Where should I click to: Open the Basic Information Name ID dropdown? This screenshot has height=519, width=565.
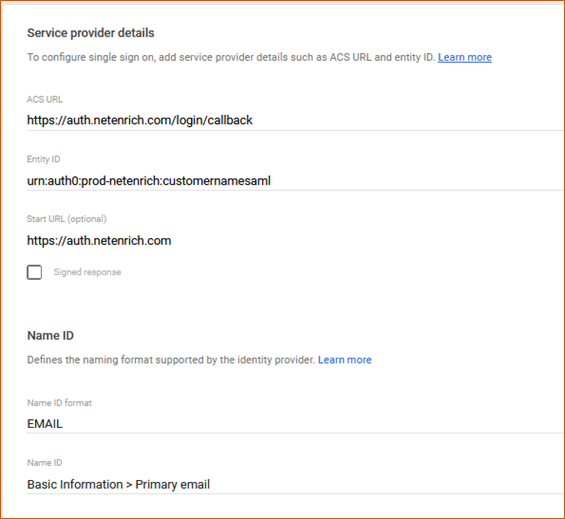tap(295, 484)
